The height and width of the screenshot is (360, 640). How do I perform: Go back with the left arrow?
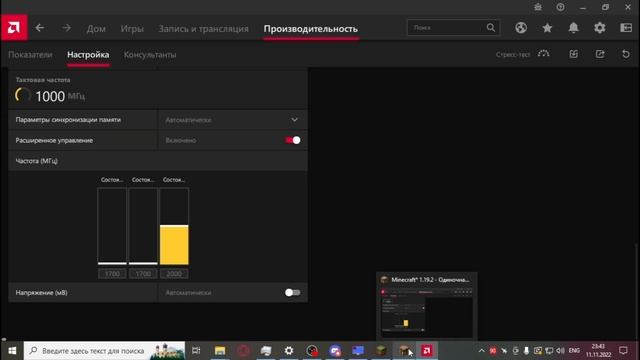[x=40, y=28]
